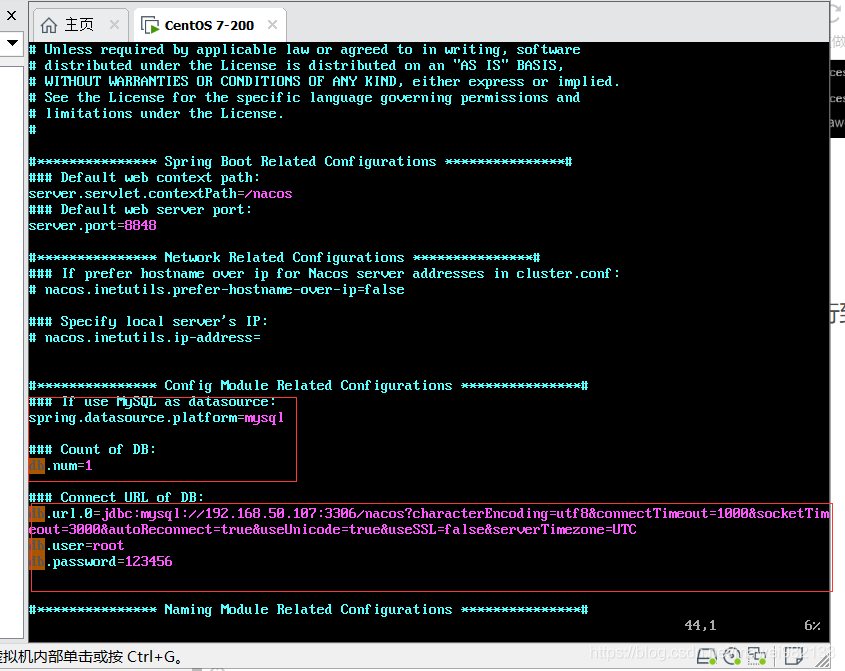The height and width of the screenshot is (671, 845).
Task: Click the '### Count of DB:' comment
Action: (92, 449)
